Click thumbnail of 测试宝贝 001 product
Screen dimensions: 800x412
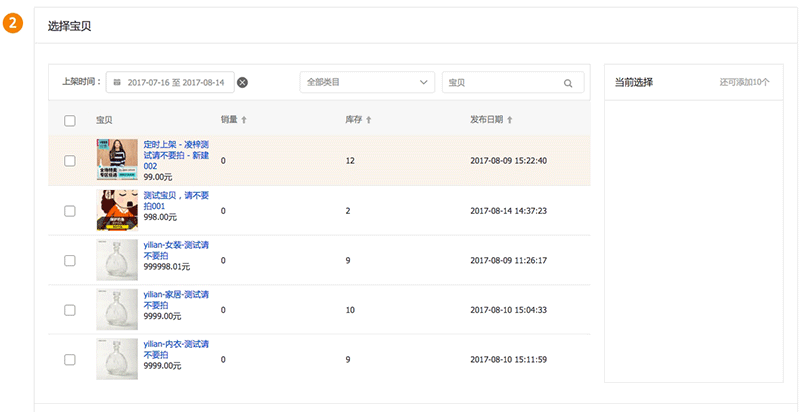click(116, 211)
